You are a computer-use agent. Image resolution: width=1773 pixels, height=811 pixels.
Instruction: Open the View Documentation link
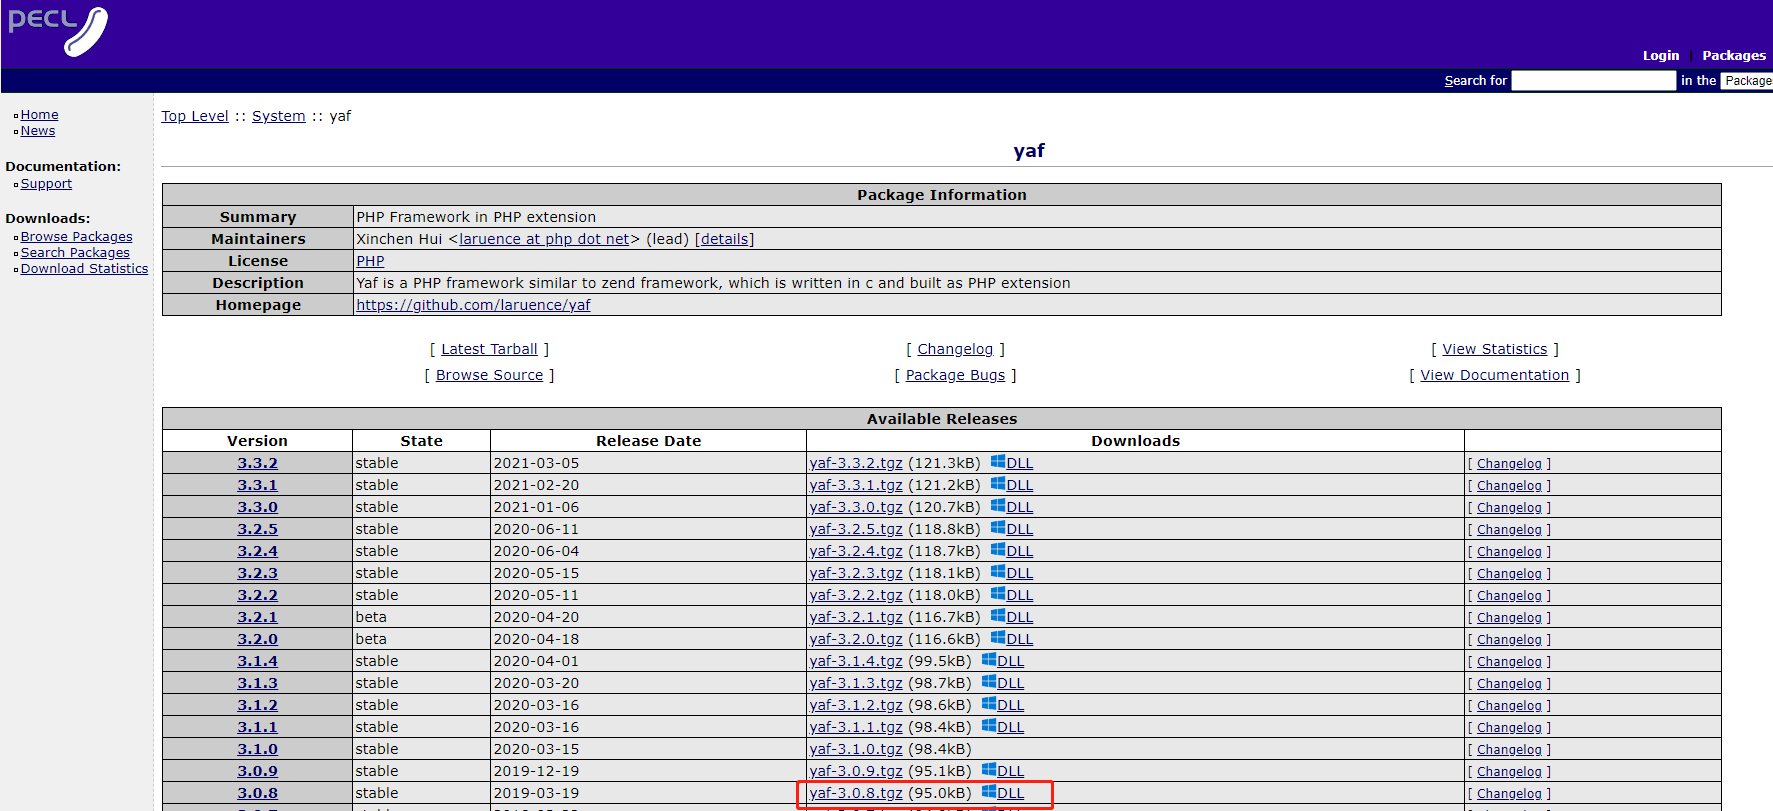[x=1494, y=375]
